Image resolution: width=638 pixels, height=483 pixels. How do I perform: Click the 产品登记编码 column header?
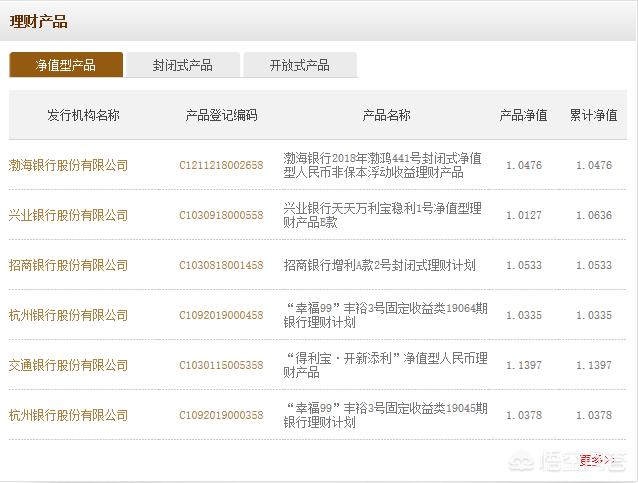click(x=221, y=115)
